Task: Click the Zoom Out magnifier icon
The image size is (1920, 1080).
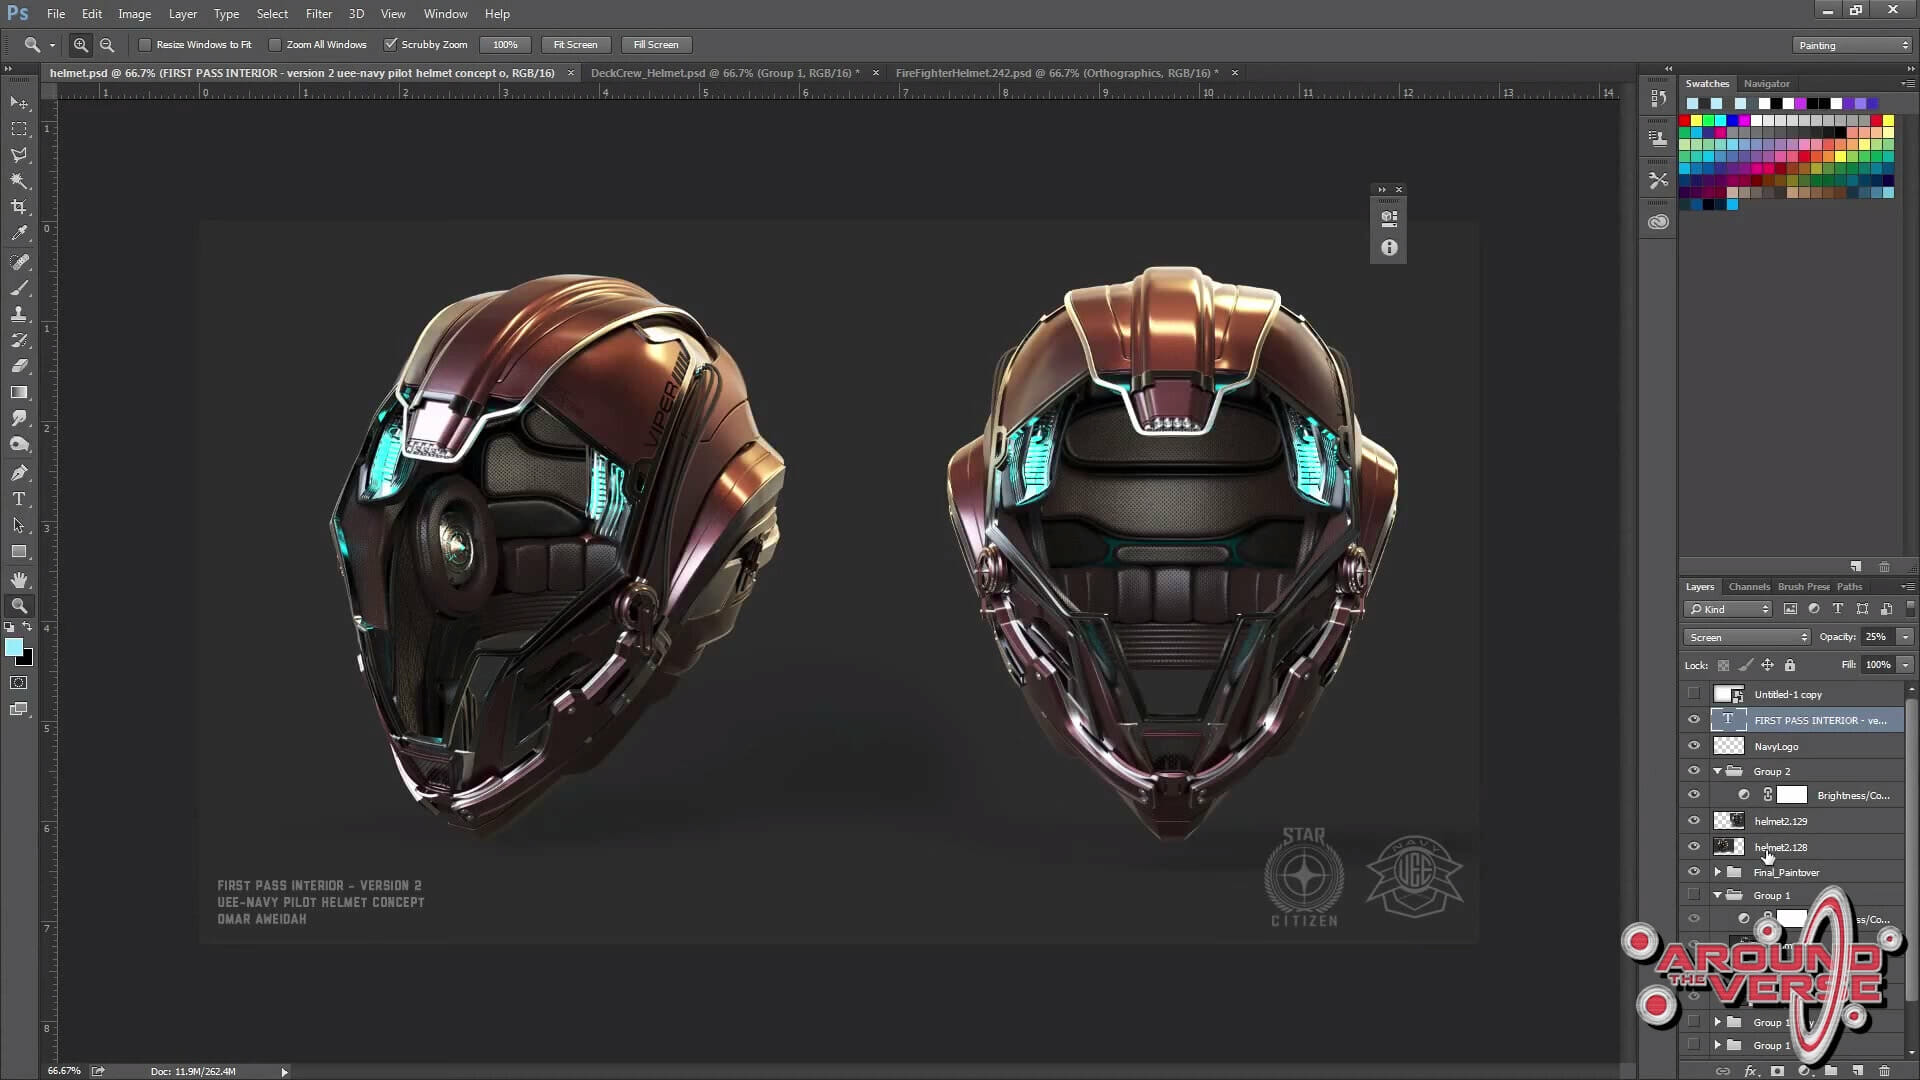Action: (107, 45)
